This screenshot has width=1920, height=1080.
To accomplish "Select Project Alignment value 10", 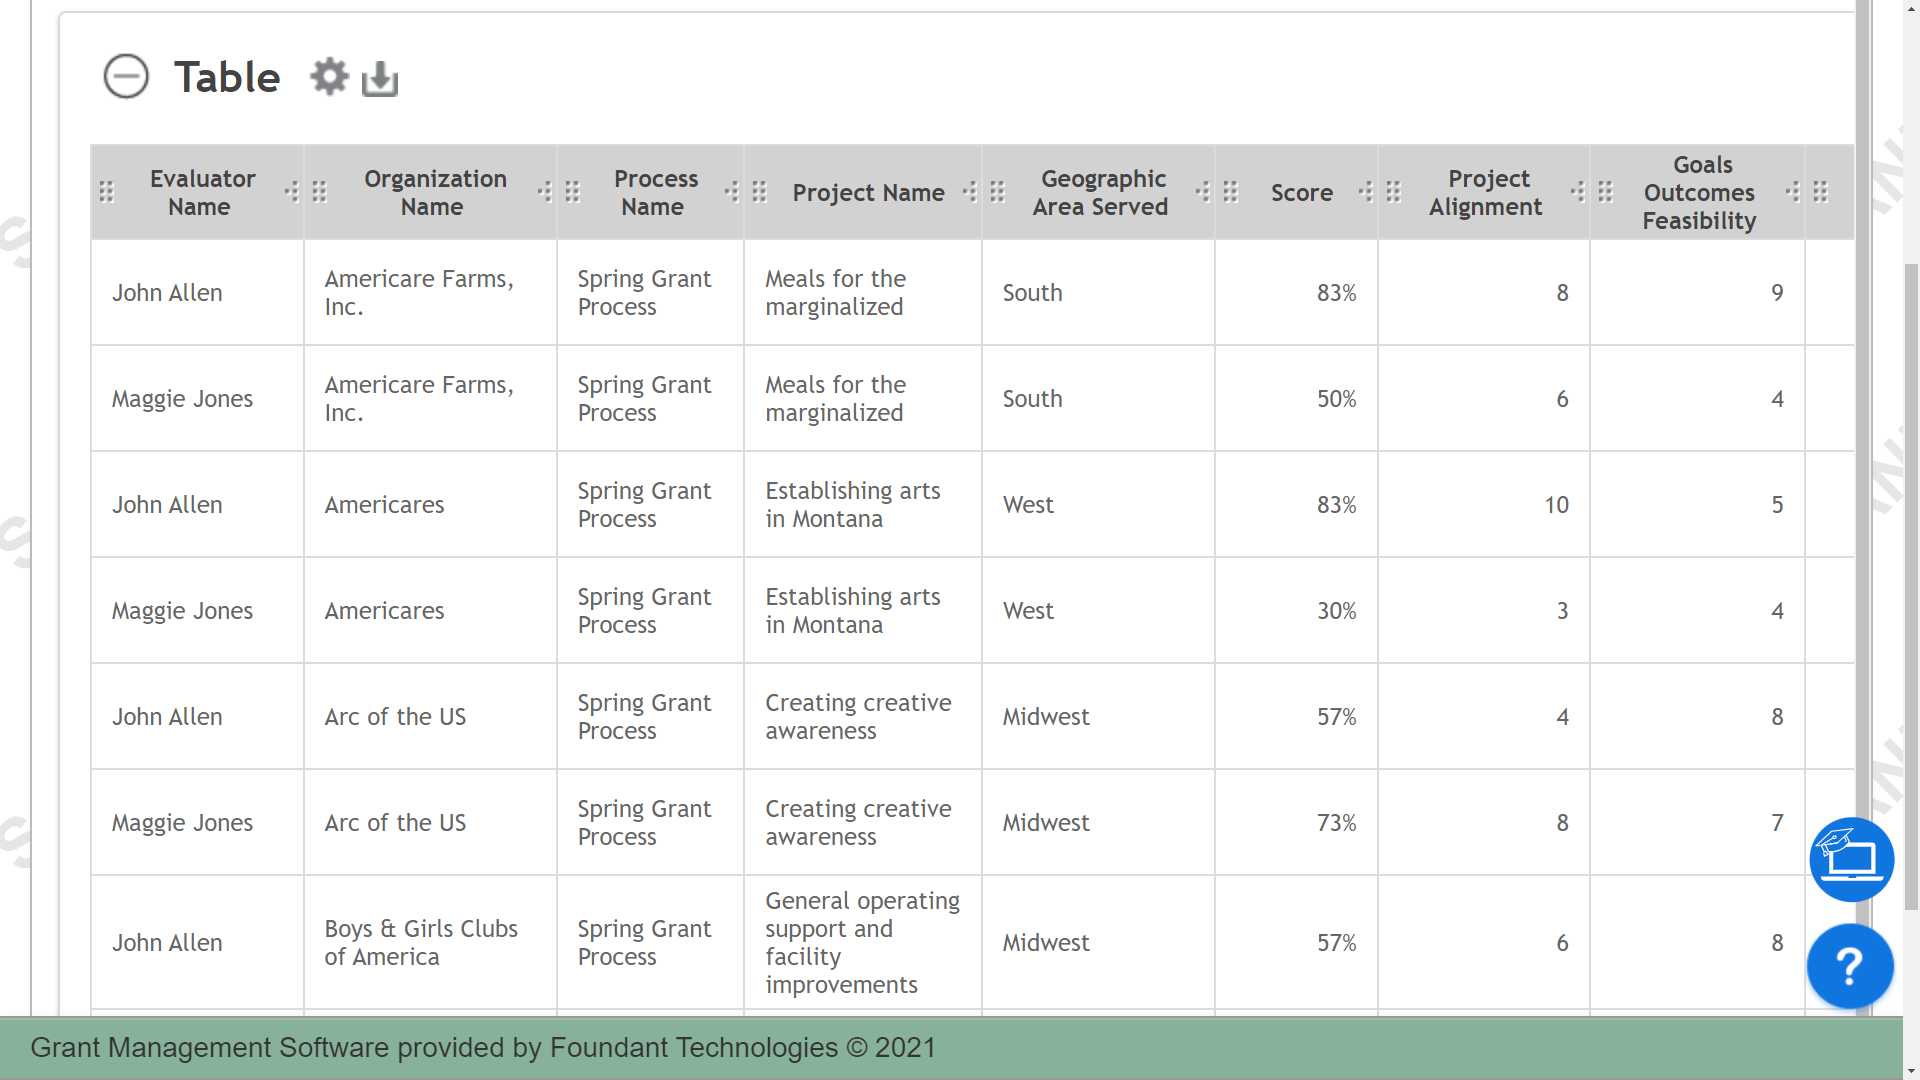I will click(1484, 505).
